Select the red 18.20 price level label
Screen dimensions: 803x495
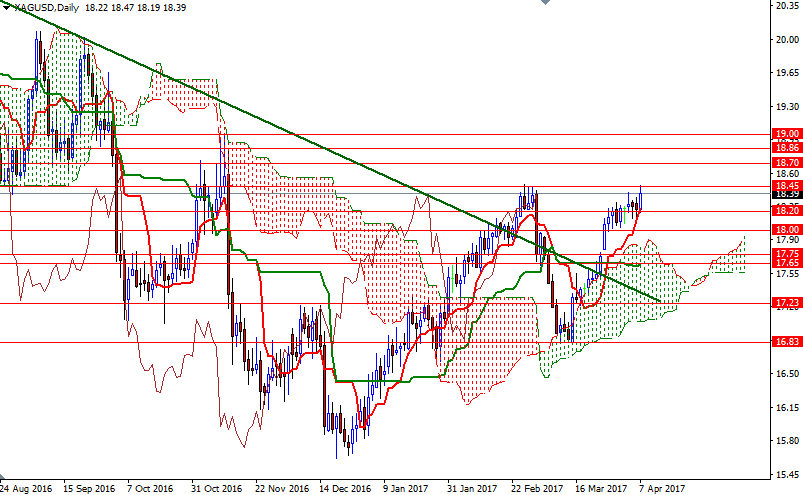[x=787, y=210]
